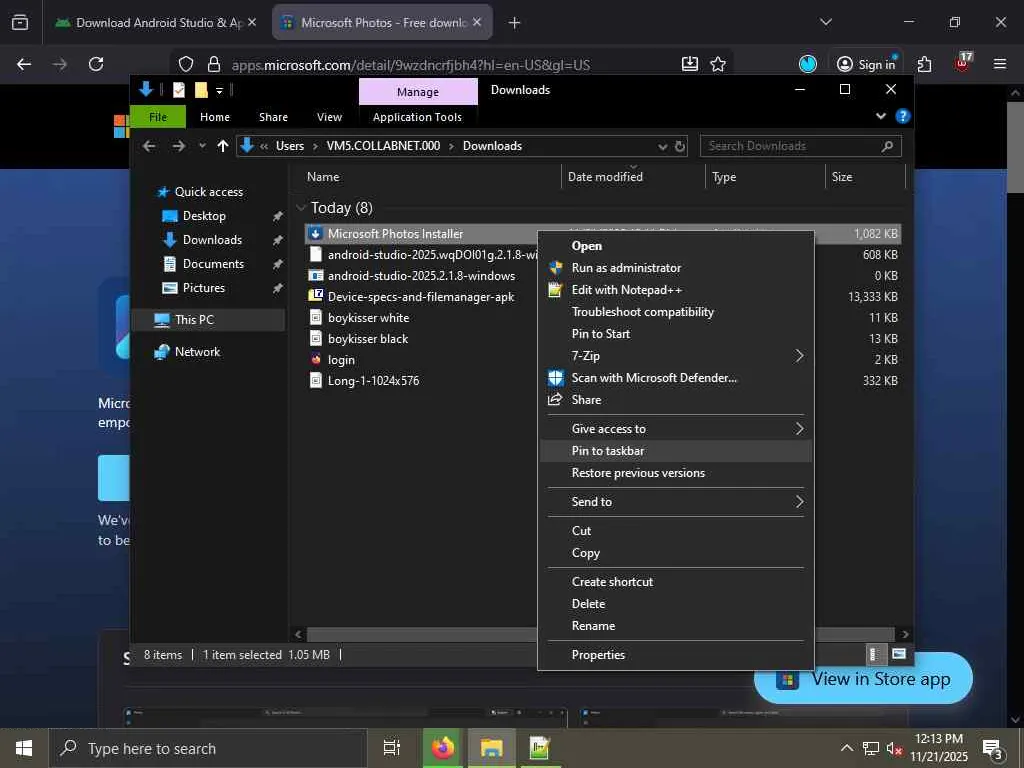Select the Manage contextual tab
This screenshot has width=1024, height=768.
(418, 92)
